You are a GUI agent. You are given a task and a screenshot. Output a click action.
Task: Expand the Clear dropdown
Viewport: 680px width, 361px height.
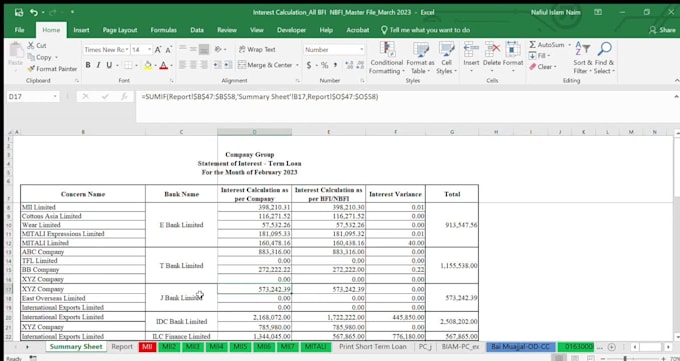(555, 67)
